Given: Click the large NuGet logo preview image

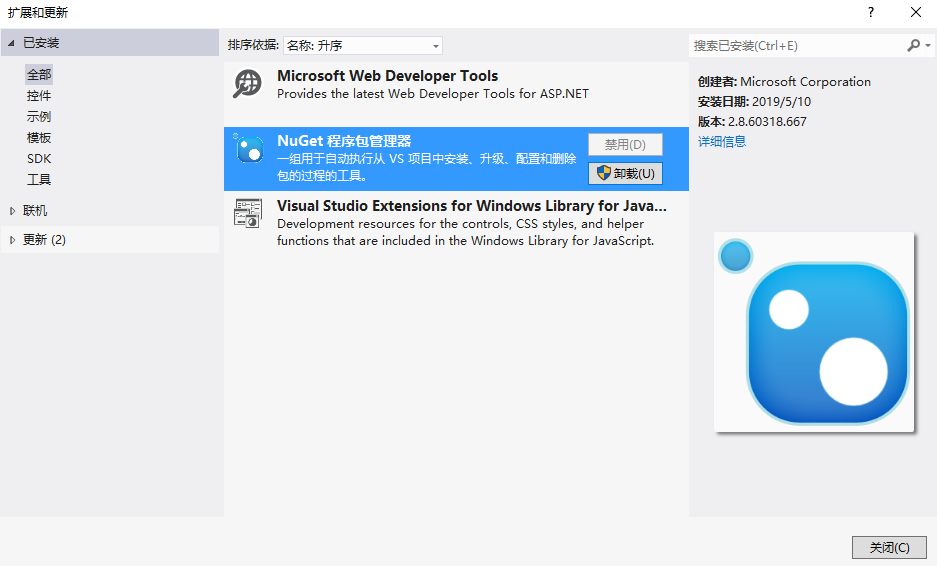Looking at the screenshot, I should 814,332.
